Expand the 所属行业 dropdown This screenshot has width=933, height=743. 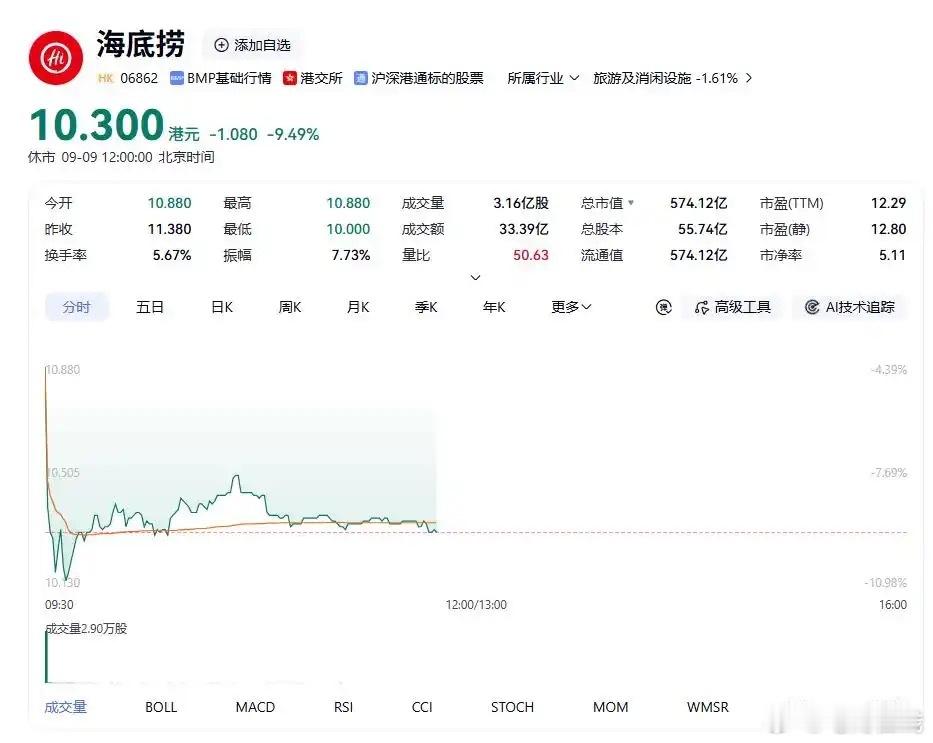[x=543, y=78]
